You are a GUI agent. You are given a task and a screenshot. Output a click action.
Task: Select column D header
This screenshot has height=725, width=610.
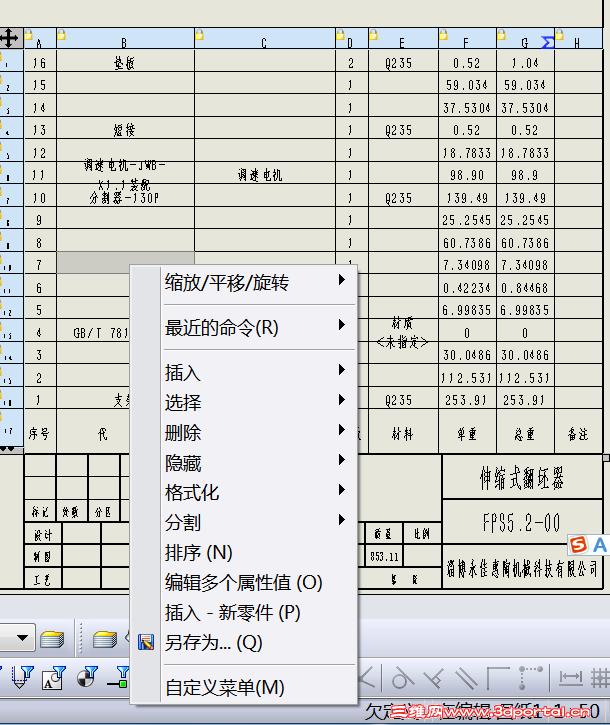click(x=351, y=38)
